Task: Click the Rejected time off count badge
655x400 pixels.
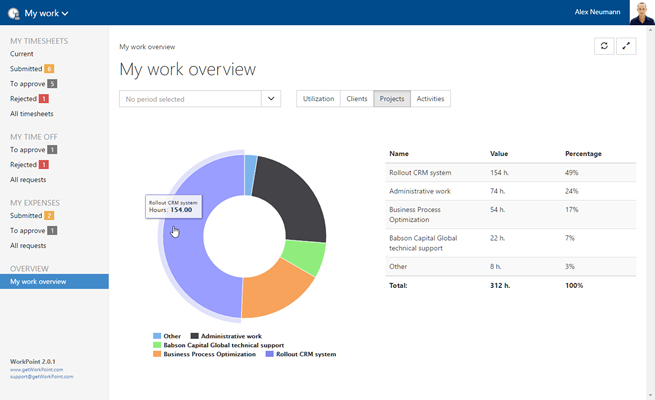Action: [x=44, y=164]
